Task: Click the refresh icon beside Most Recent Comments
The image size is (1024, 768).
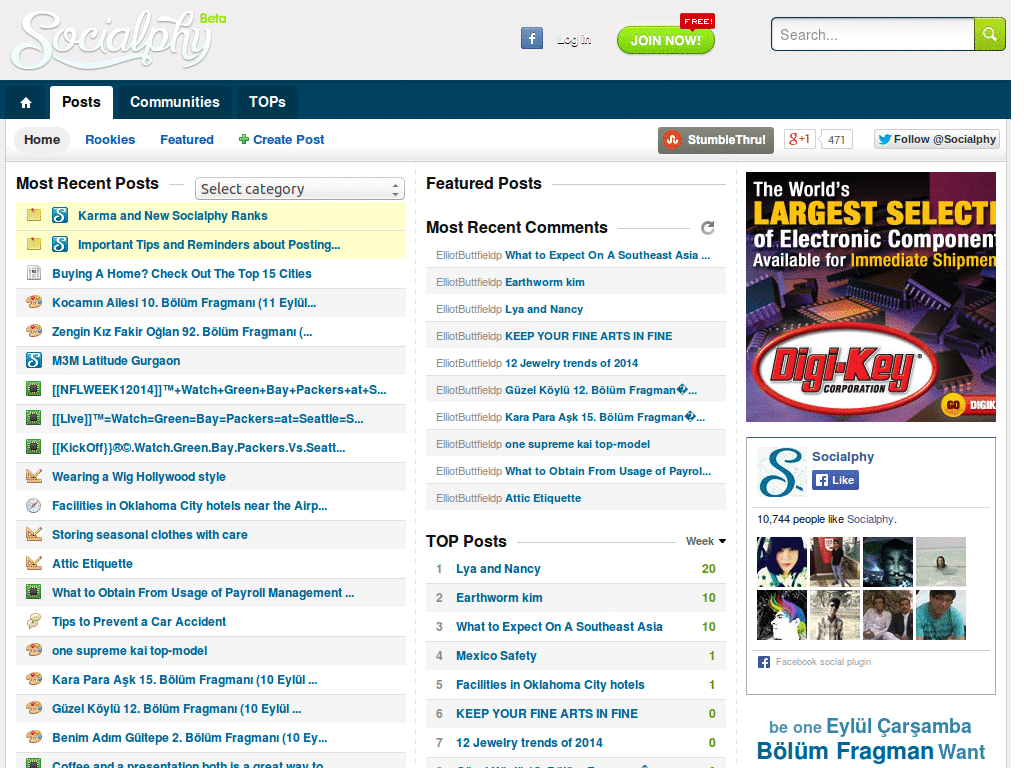Action: 707,227
